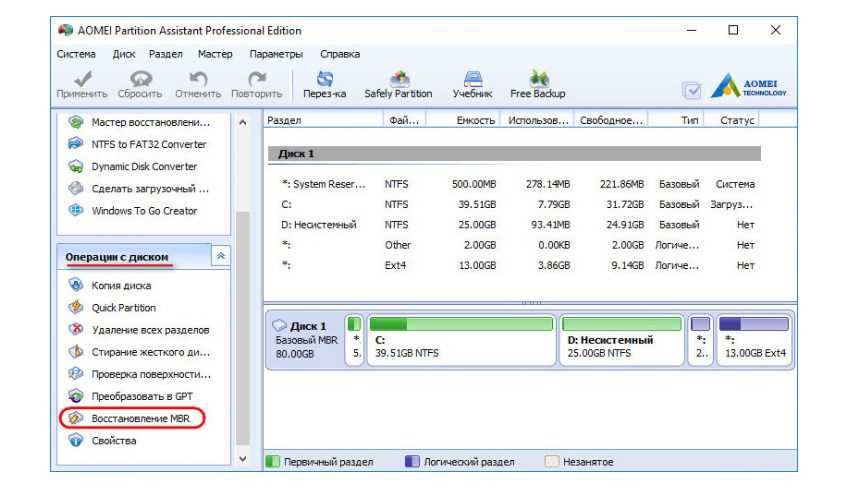The image size is (843, 492).
Task: Click the Применить (Apply) toolbar icon
Action: [81, 81]
